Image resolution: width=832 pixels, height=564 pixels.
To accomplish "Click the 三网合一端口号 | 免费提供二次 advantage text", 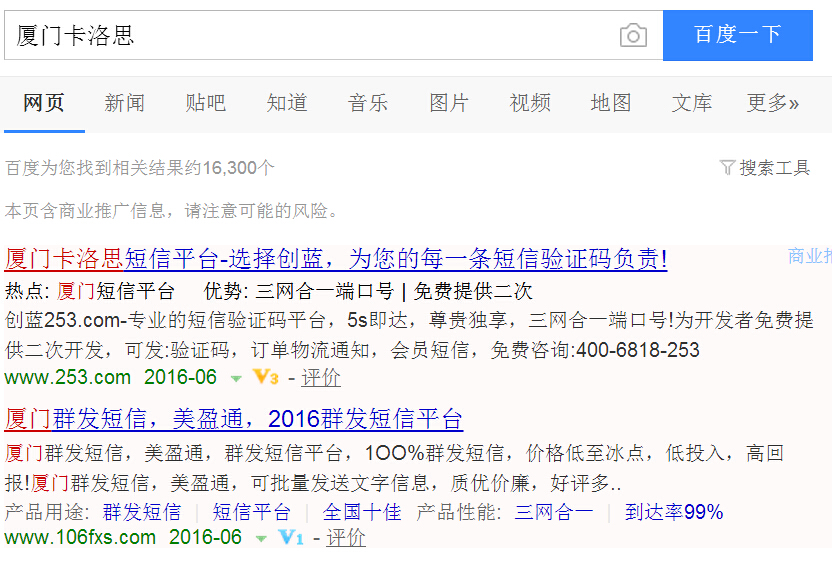I will point(394,291).
